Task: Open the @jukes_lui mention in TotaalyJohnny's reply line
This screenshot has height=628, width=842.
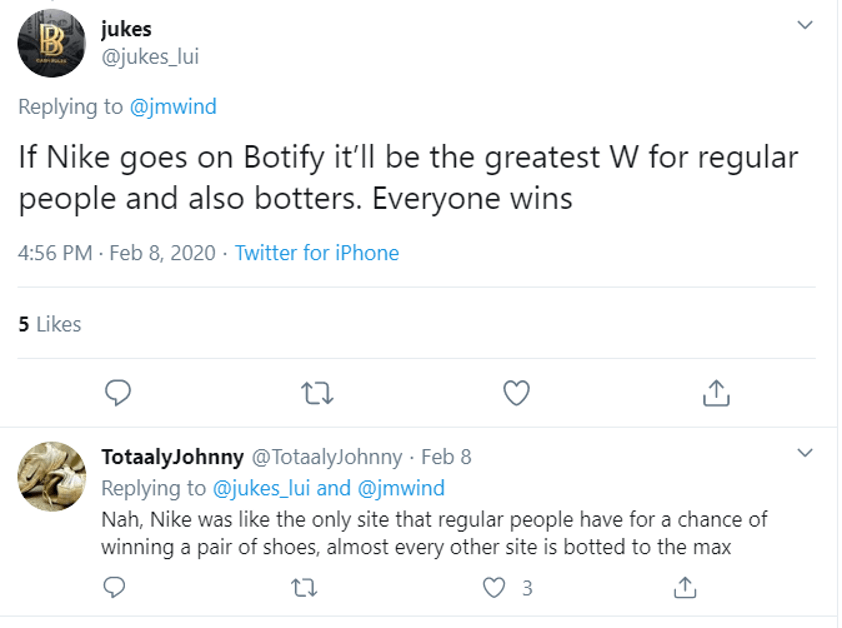Action: 262,488
